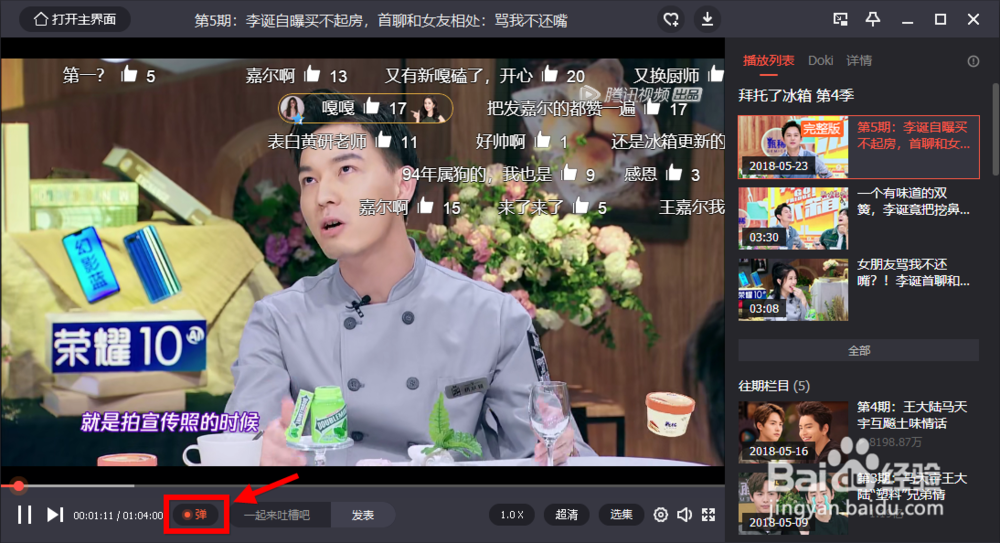Switch to mini player mode icon
Screen dimensions: 1000x543
841,19
